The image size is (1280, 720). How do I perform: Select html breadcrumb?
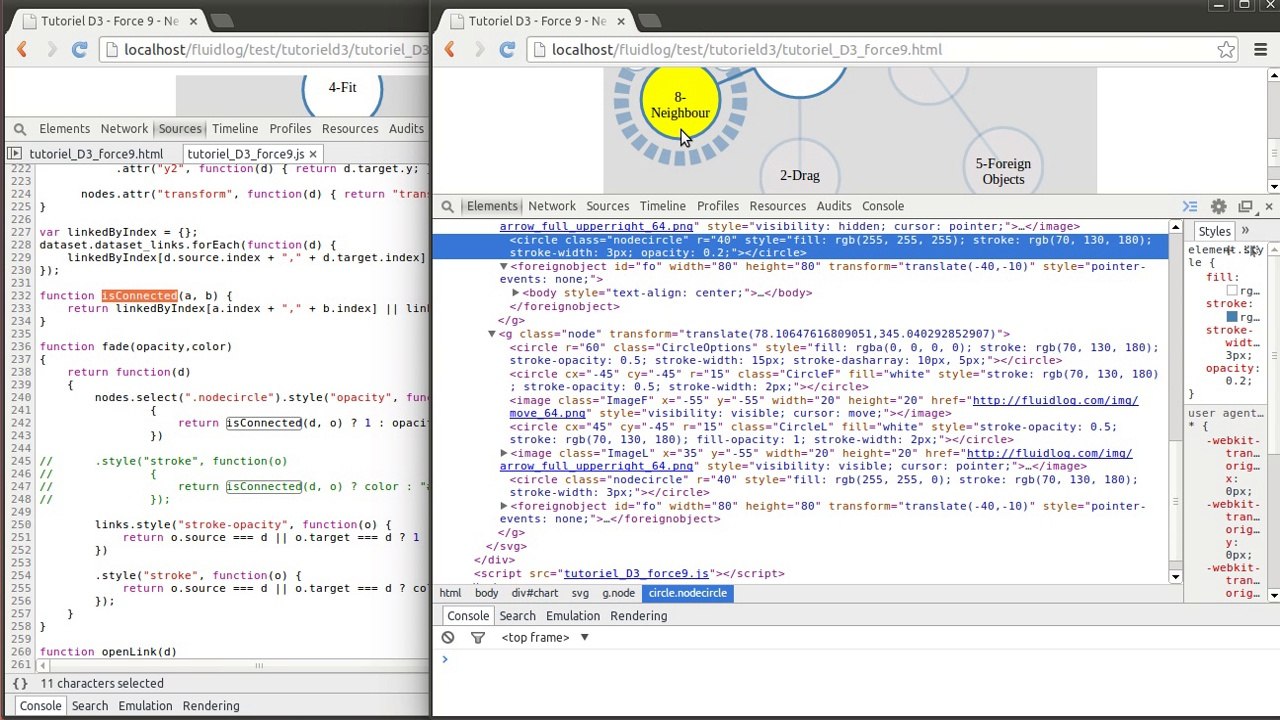pos(450,593)
